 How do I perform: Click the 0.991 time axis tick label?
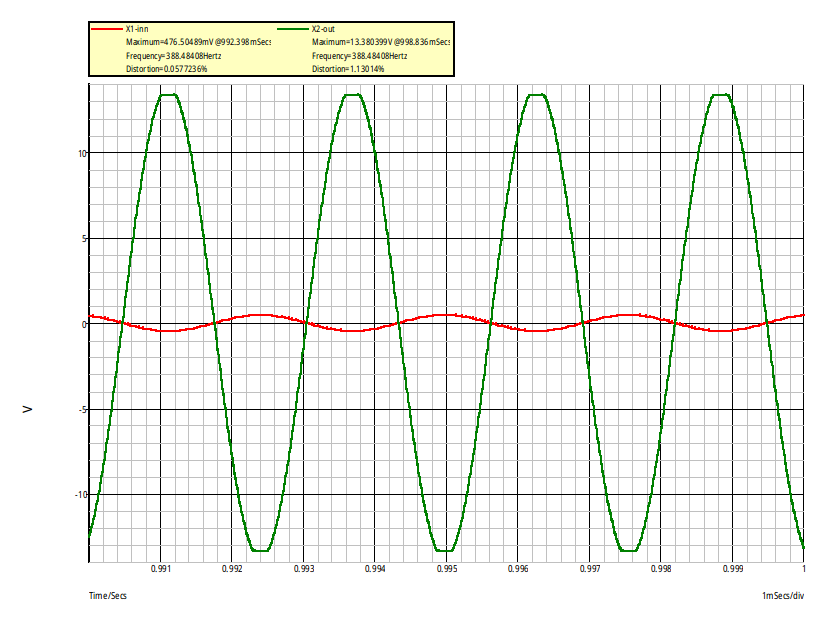[160, 568]
